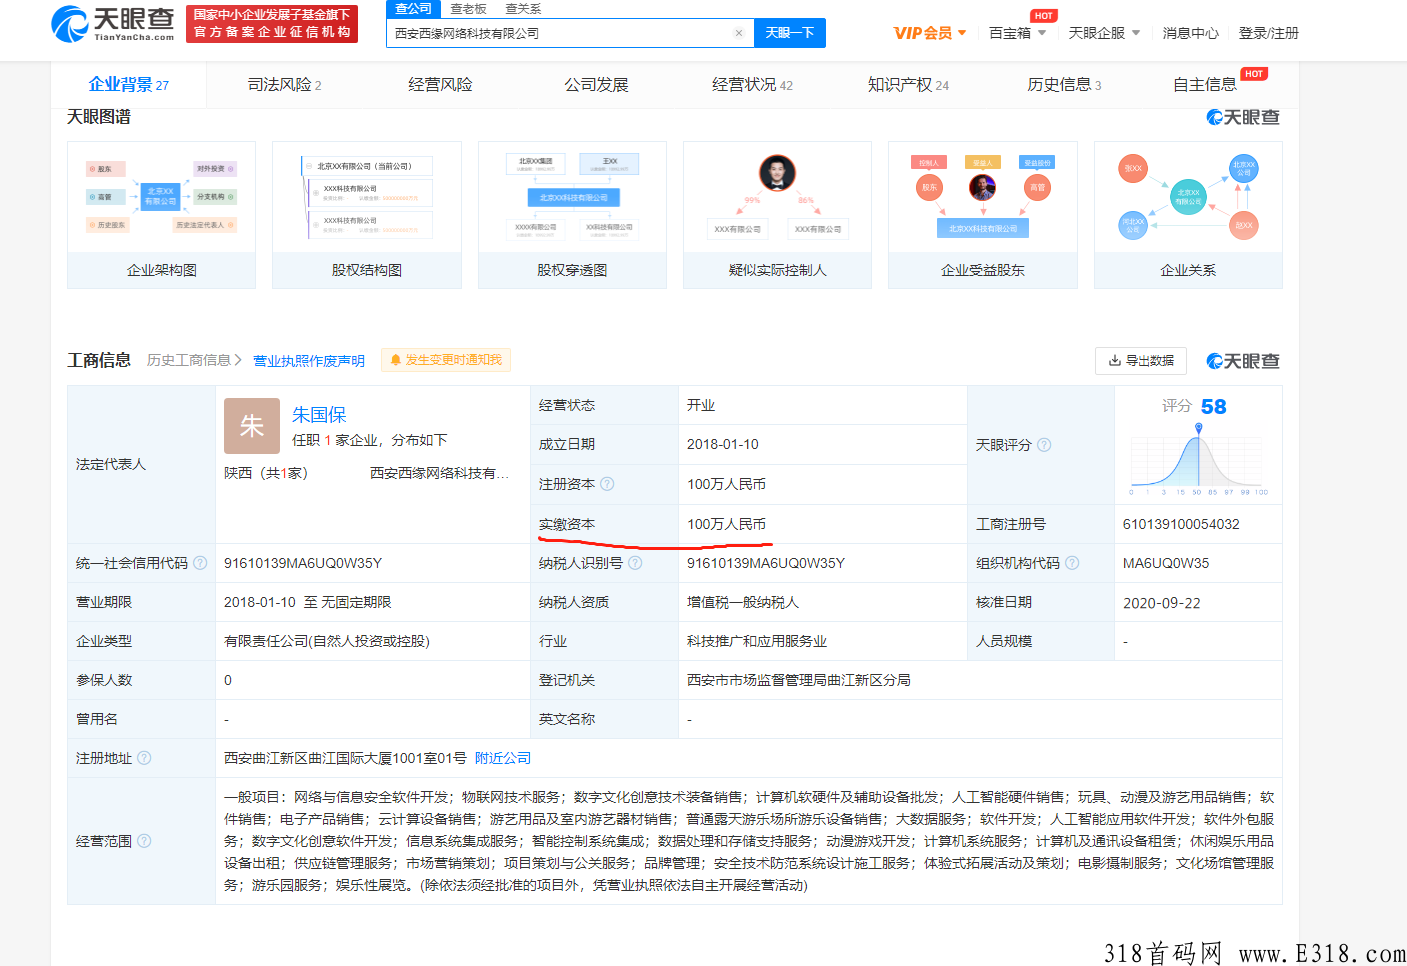Open the 企业架构图 thumbnail
Screen dimensions: 1407x966
pos(162,215)
